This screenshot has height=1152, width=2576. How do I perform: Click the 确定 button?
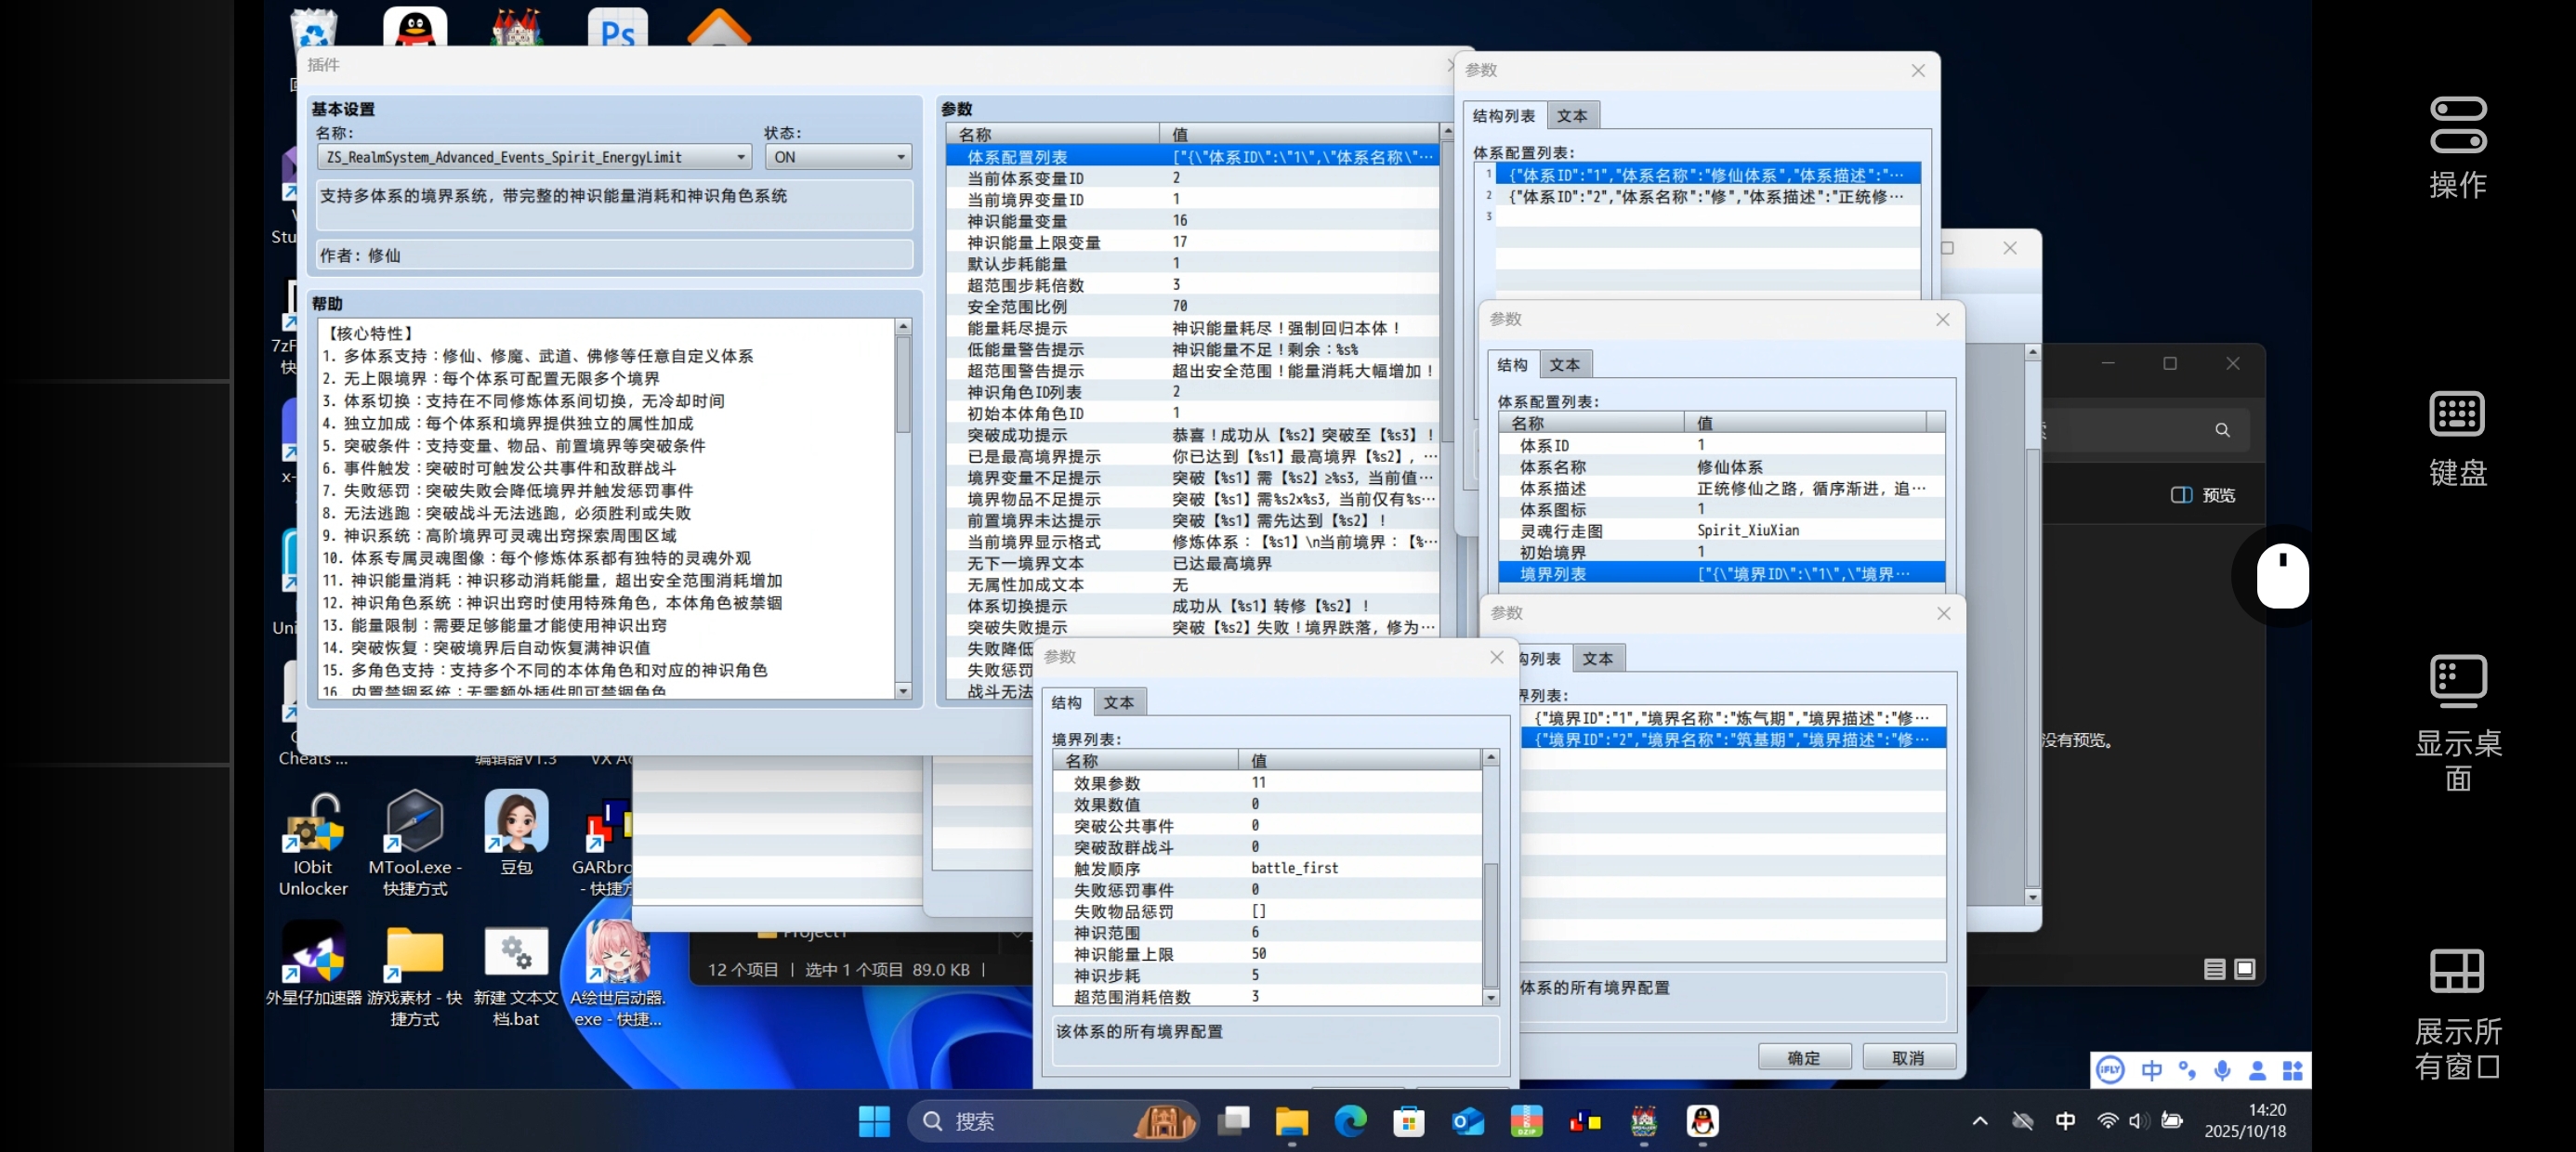[1804, 1058]
